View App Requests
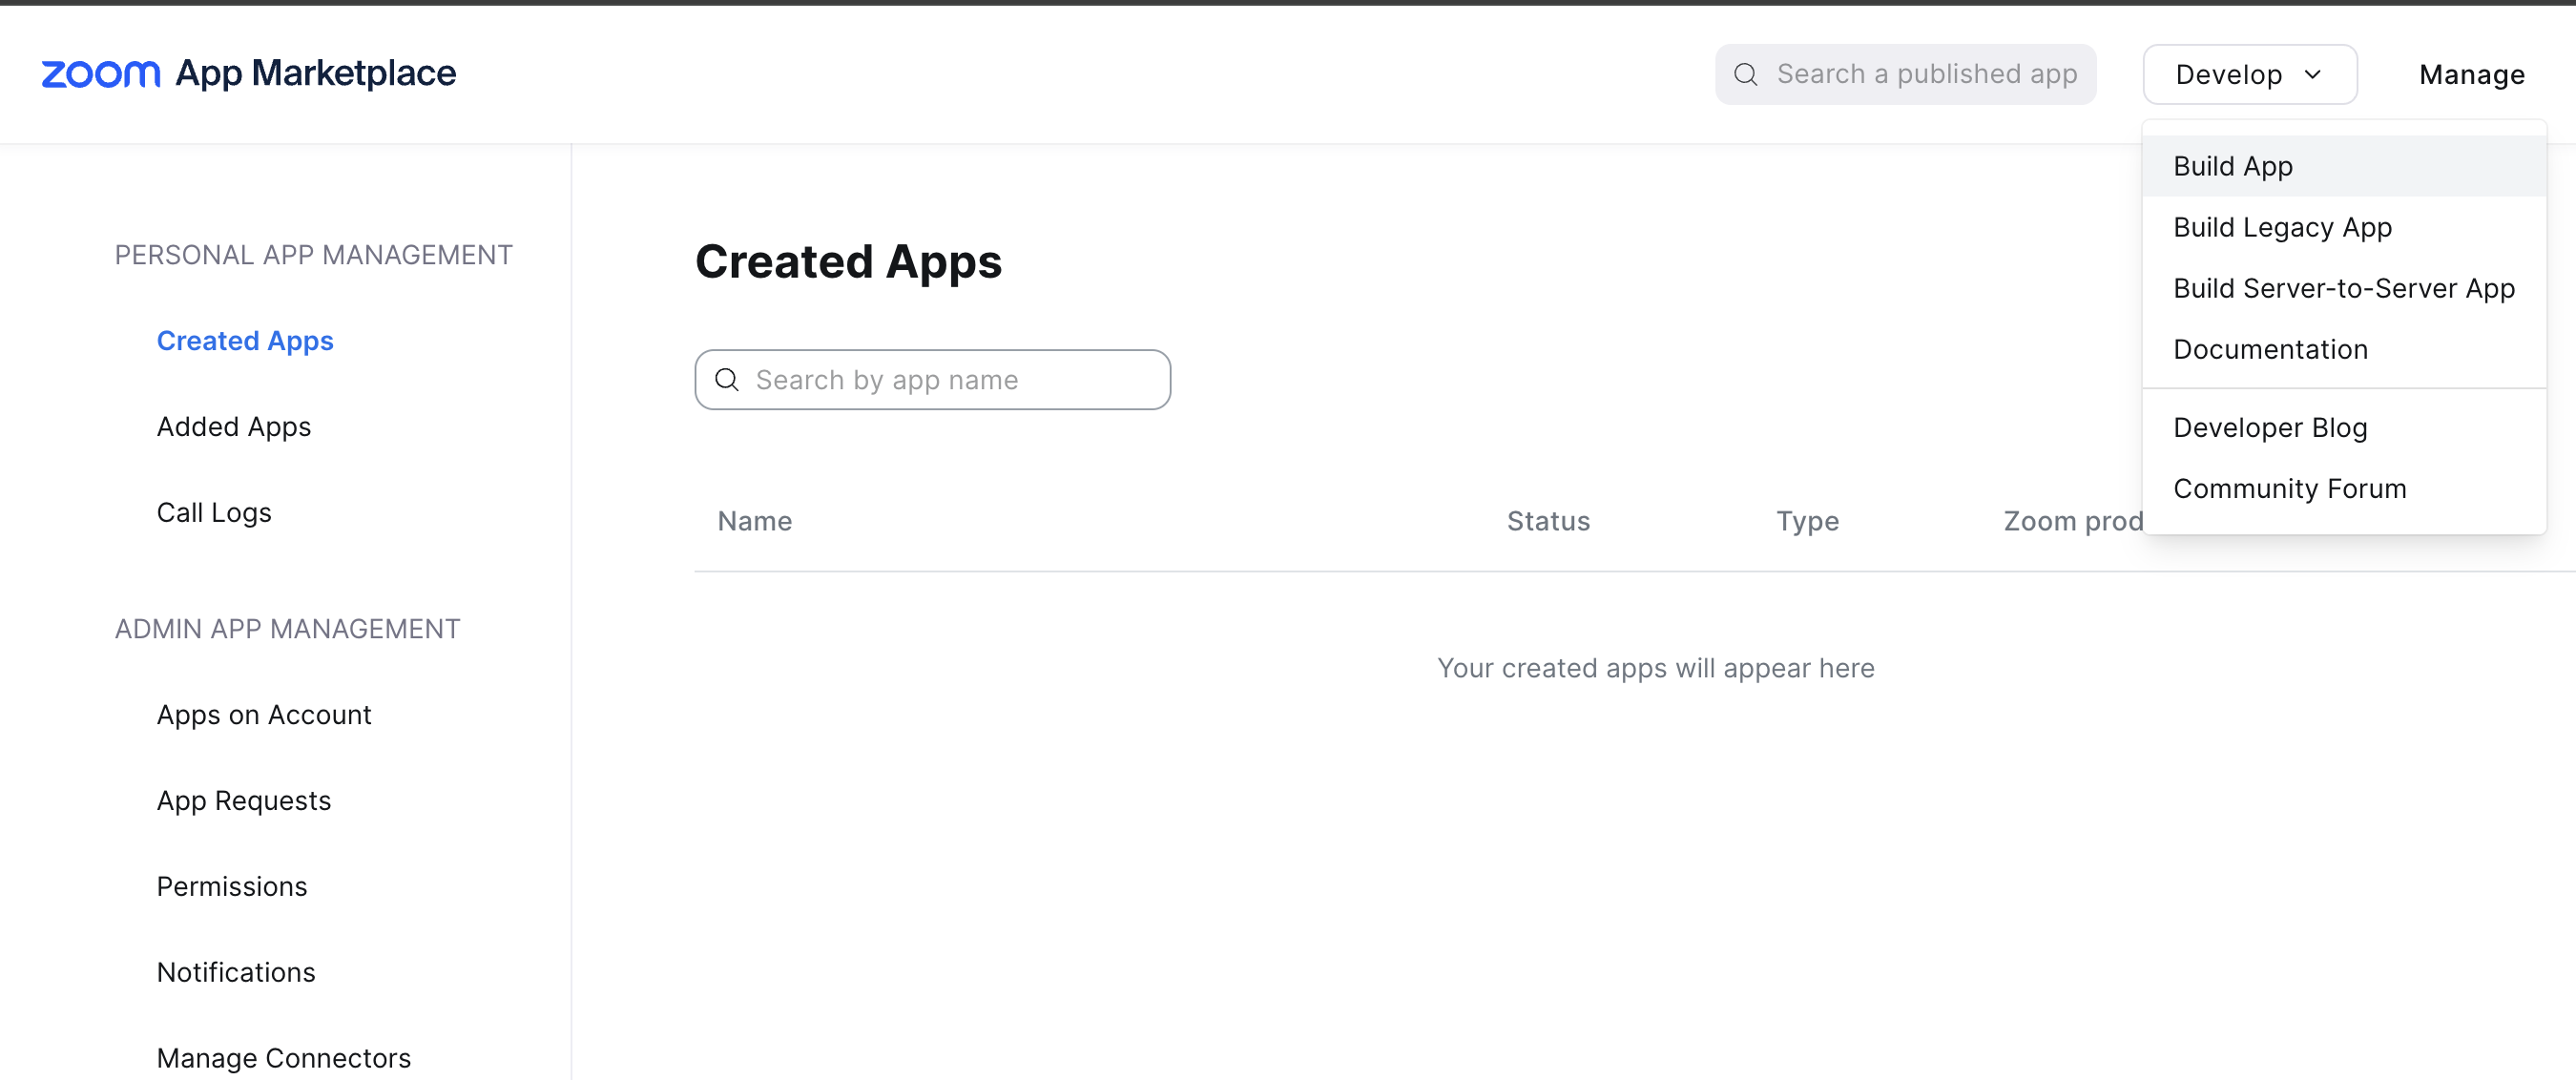This screenshot has height=1080, width=2576. [243, 800]
